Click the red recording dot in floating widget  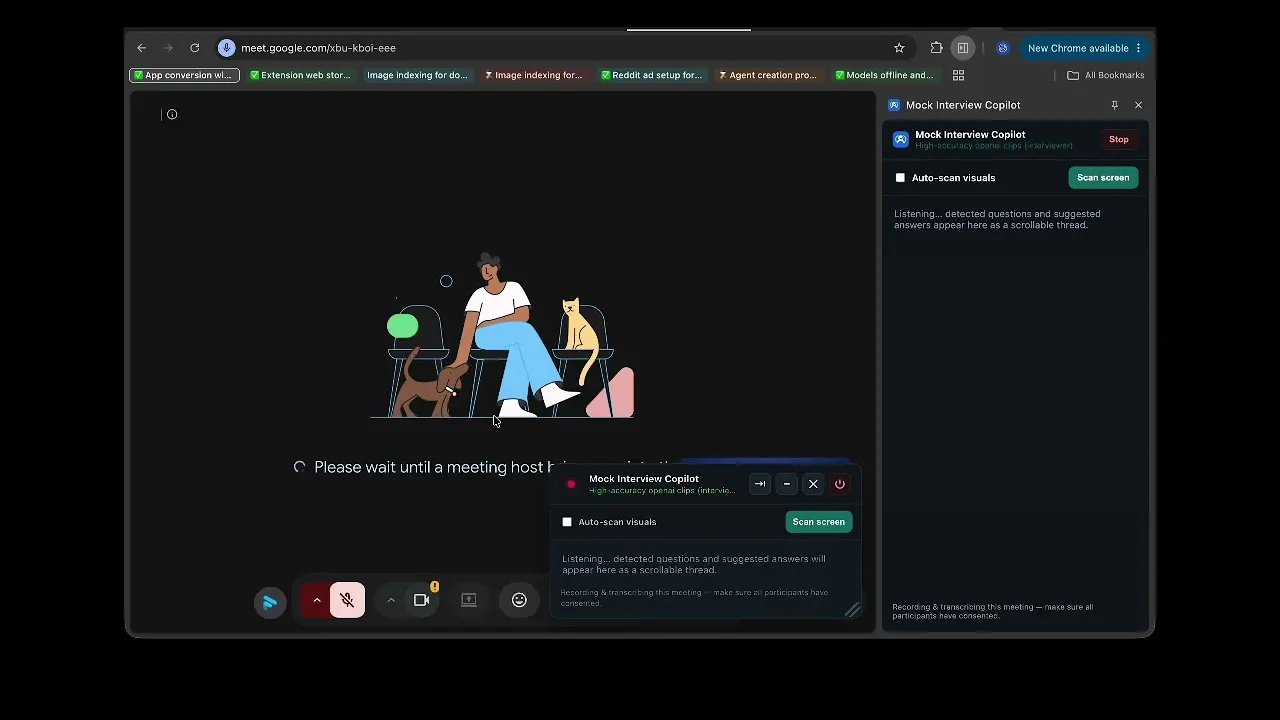coord(571,484)
